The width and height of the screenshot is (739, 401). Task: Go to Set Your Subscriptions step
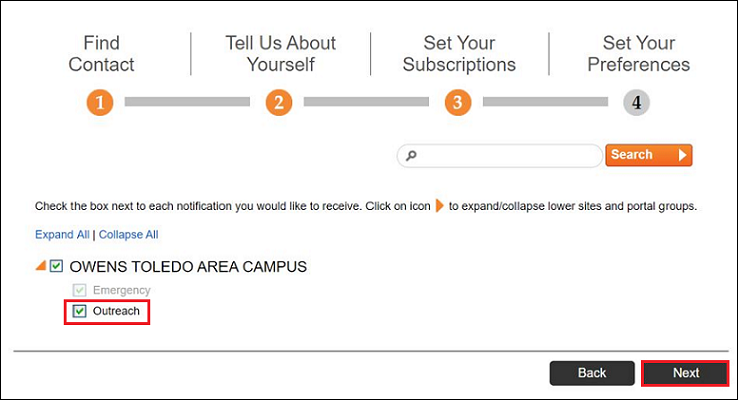click(x=459, y=54)
